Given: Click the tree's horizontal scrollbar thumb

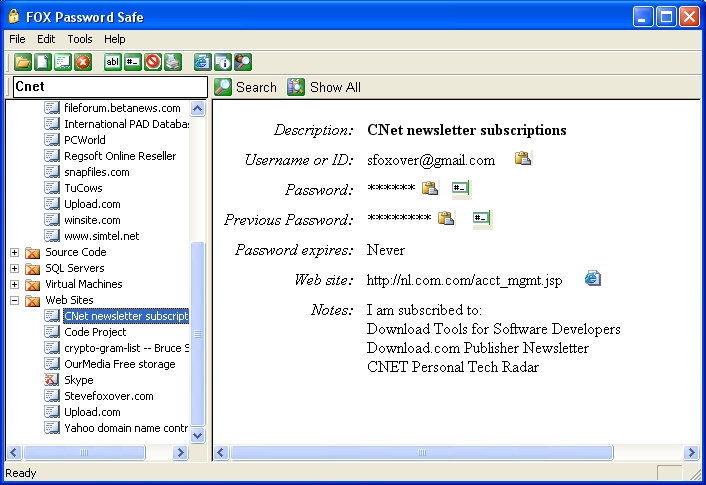Looking at the screenshot, I should pos(84,452).
